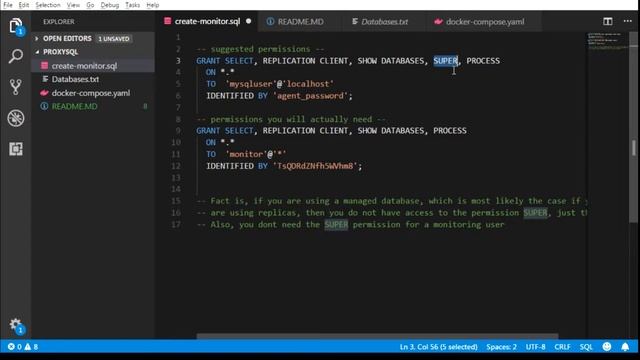Click the docker icon on docker-compose.yaml tab

[x=438, y=22]
